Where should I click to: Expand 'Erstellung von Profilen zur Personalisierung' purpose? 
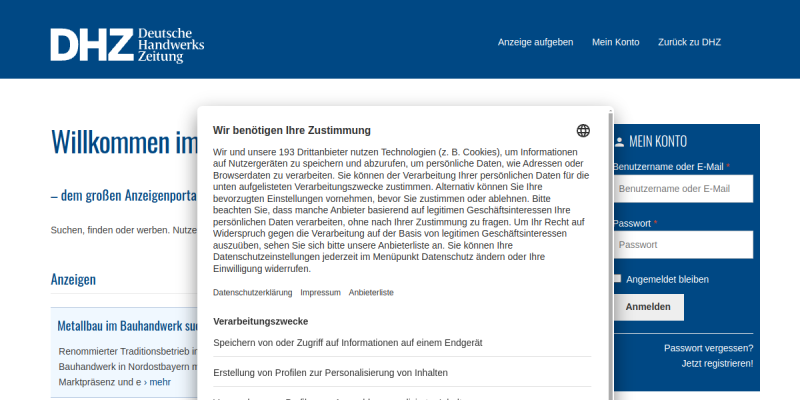click(402, 373)
